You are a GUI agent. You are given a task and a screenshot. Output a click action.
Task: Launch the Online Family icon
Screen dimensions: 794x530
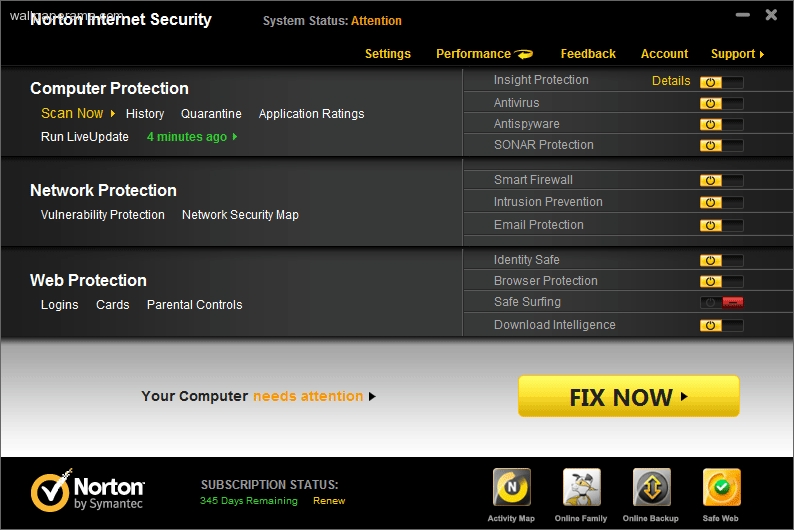tap(581, 487)
